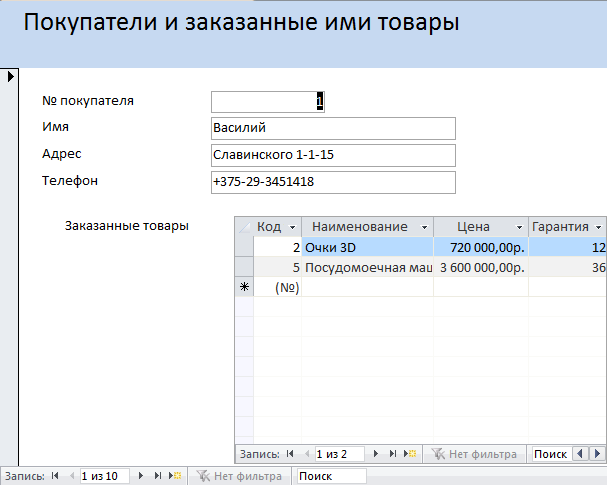The height and width of the screenshot is (485, 607).
Task: Click the Код cell with value 2
Action: coord(278,247)
